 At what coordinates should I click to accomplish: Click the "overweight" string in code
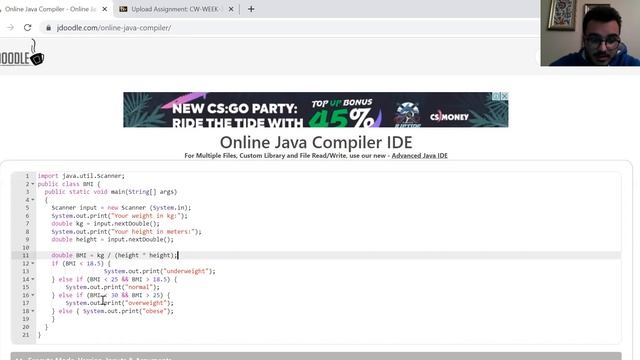tap(146, 303)
